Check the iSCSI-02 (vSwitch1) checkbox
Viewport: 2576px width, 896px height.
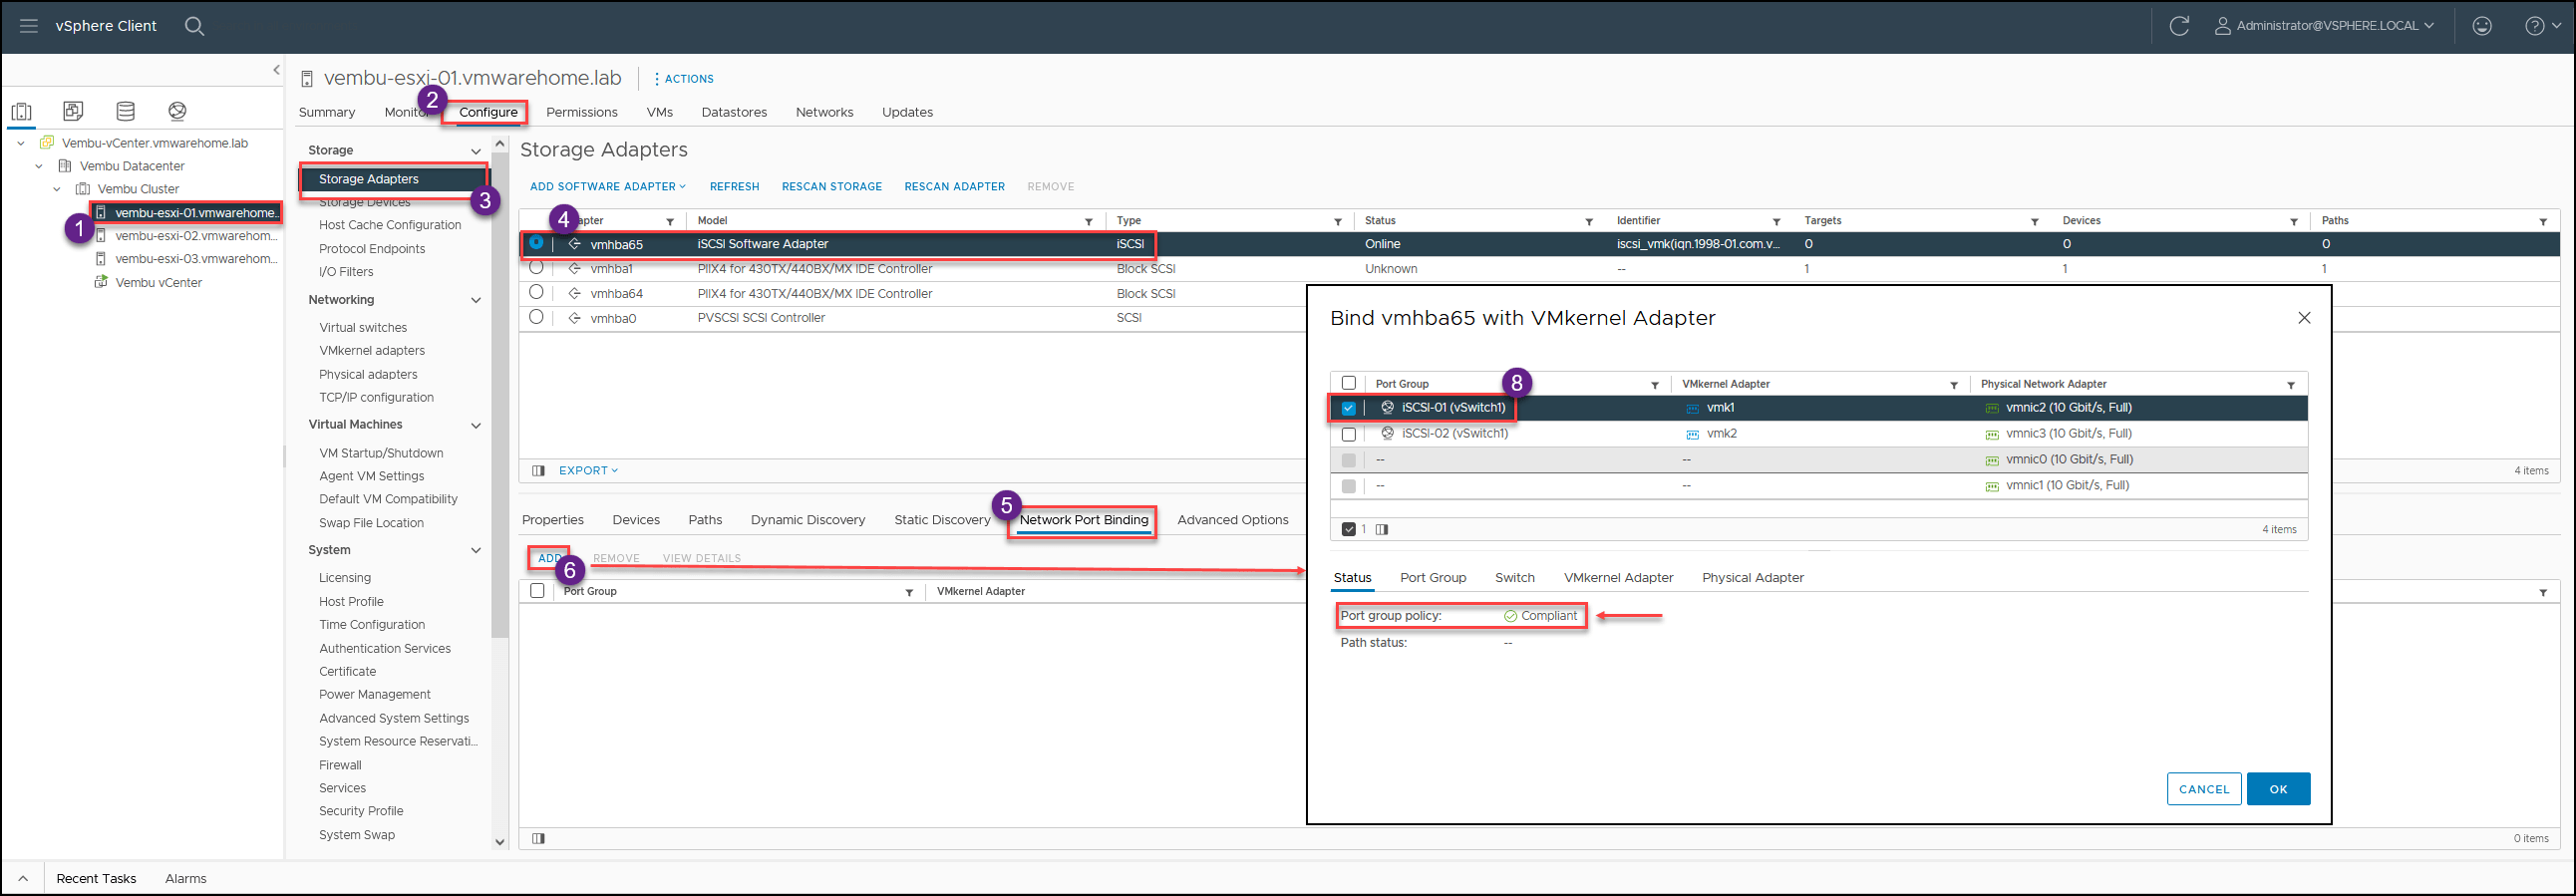coord(1349,434)
